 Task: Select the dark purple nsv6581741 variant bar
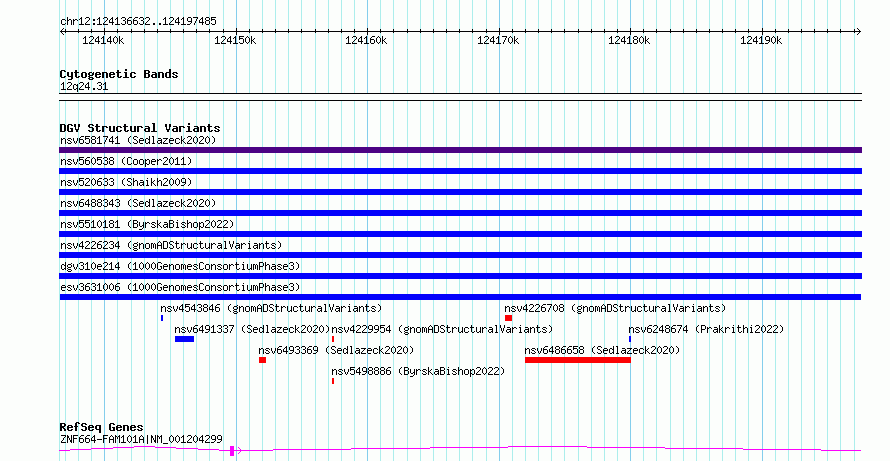[460, 150]
